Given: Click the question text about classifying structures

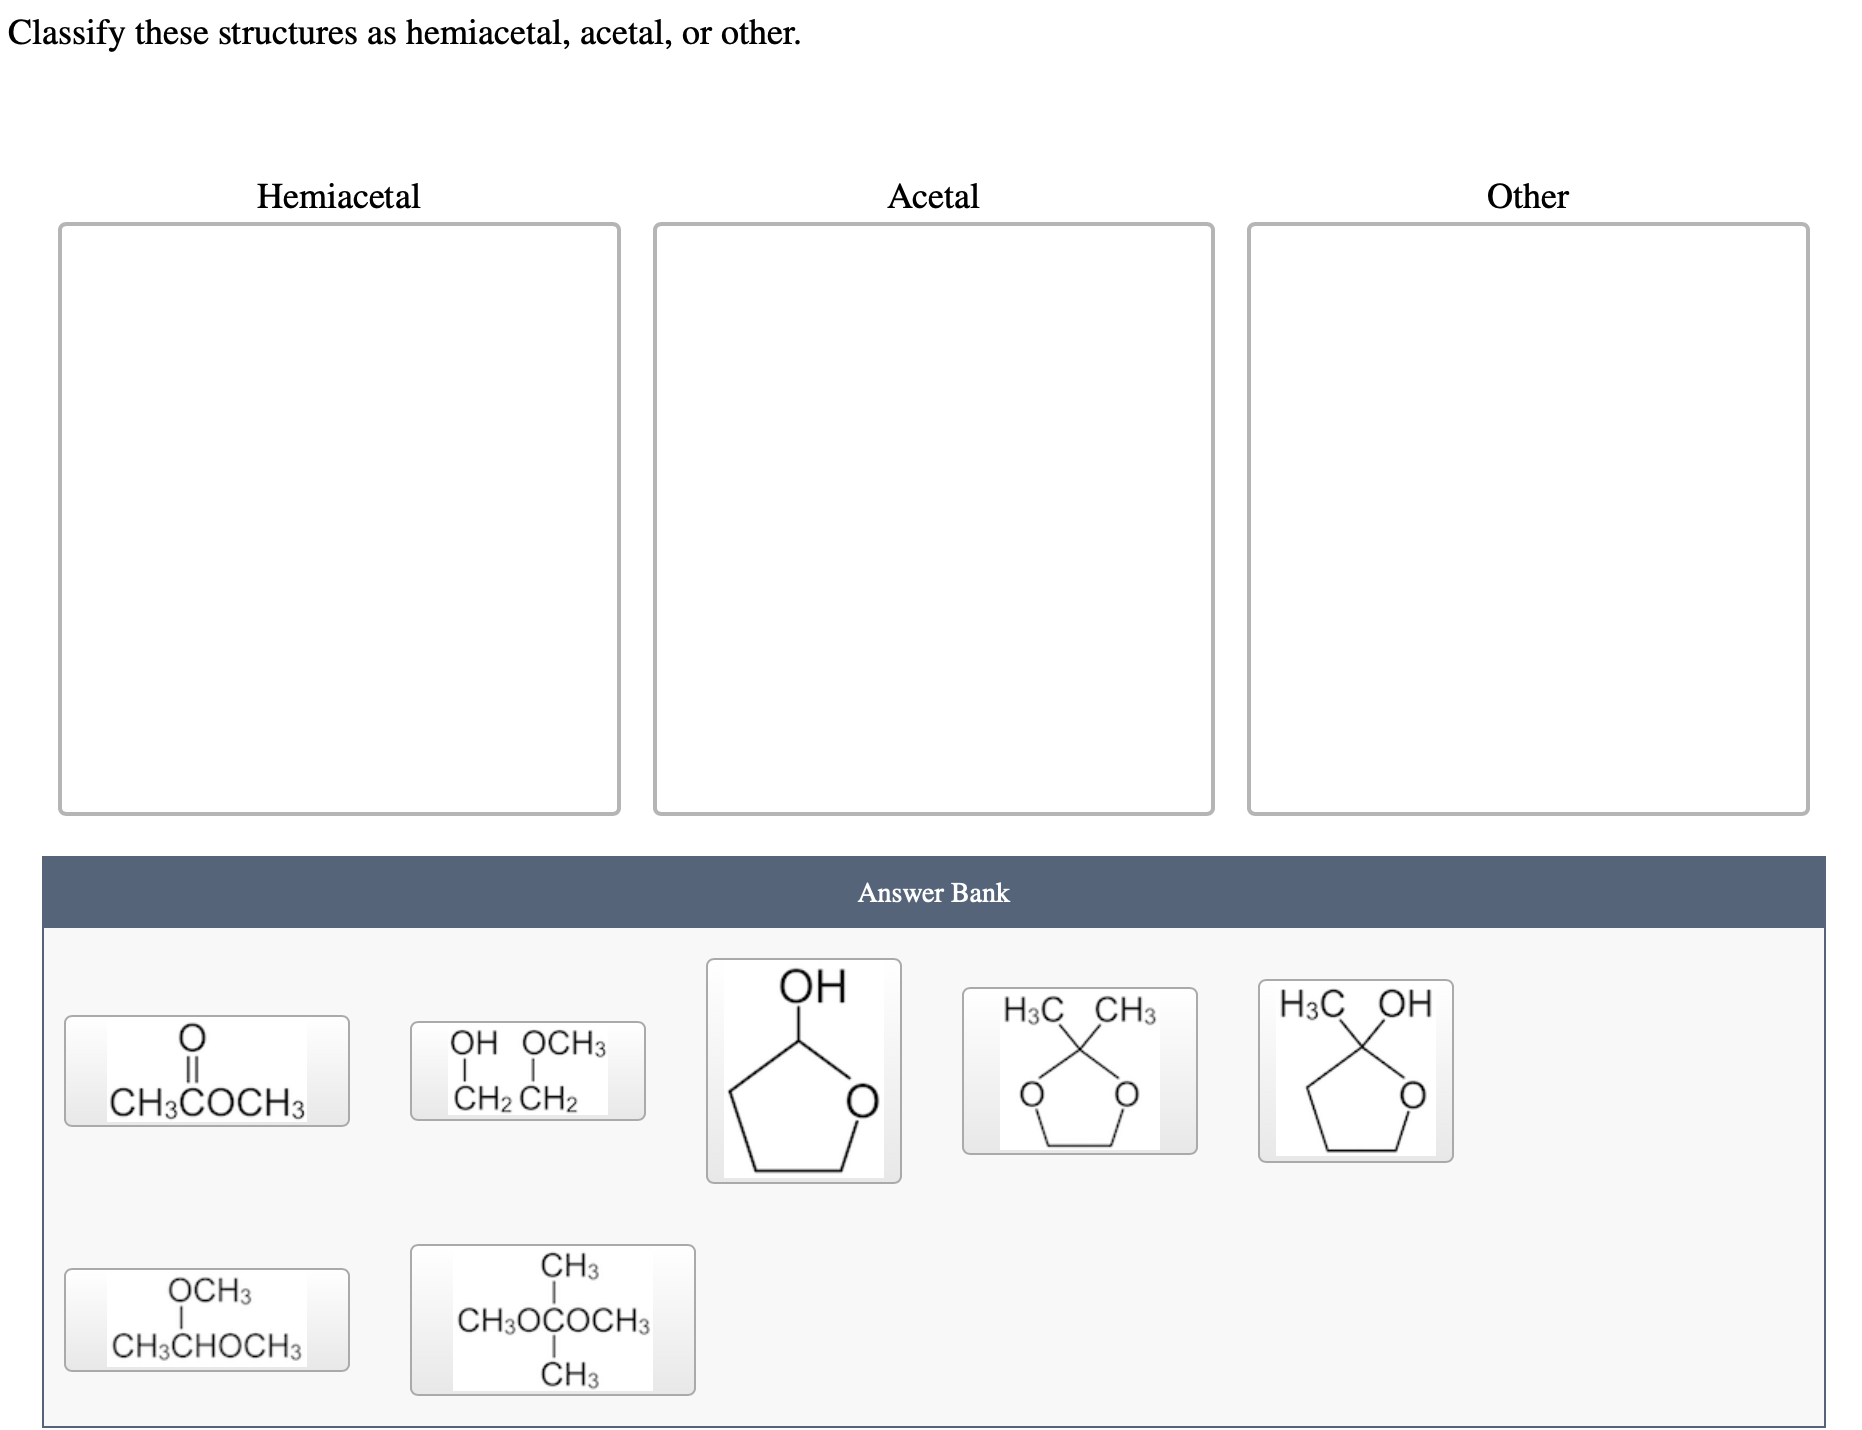Looking at the screenshot, I should coord(402,32).
